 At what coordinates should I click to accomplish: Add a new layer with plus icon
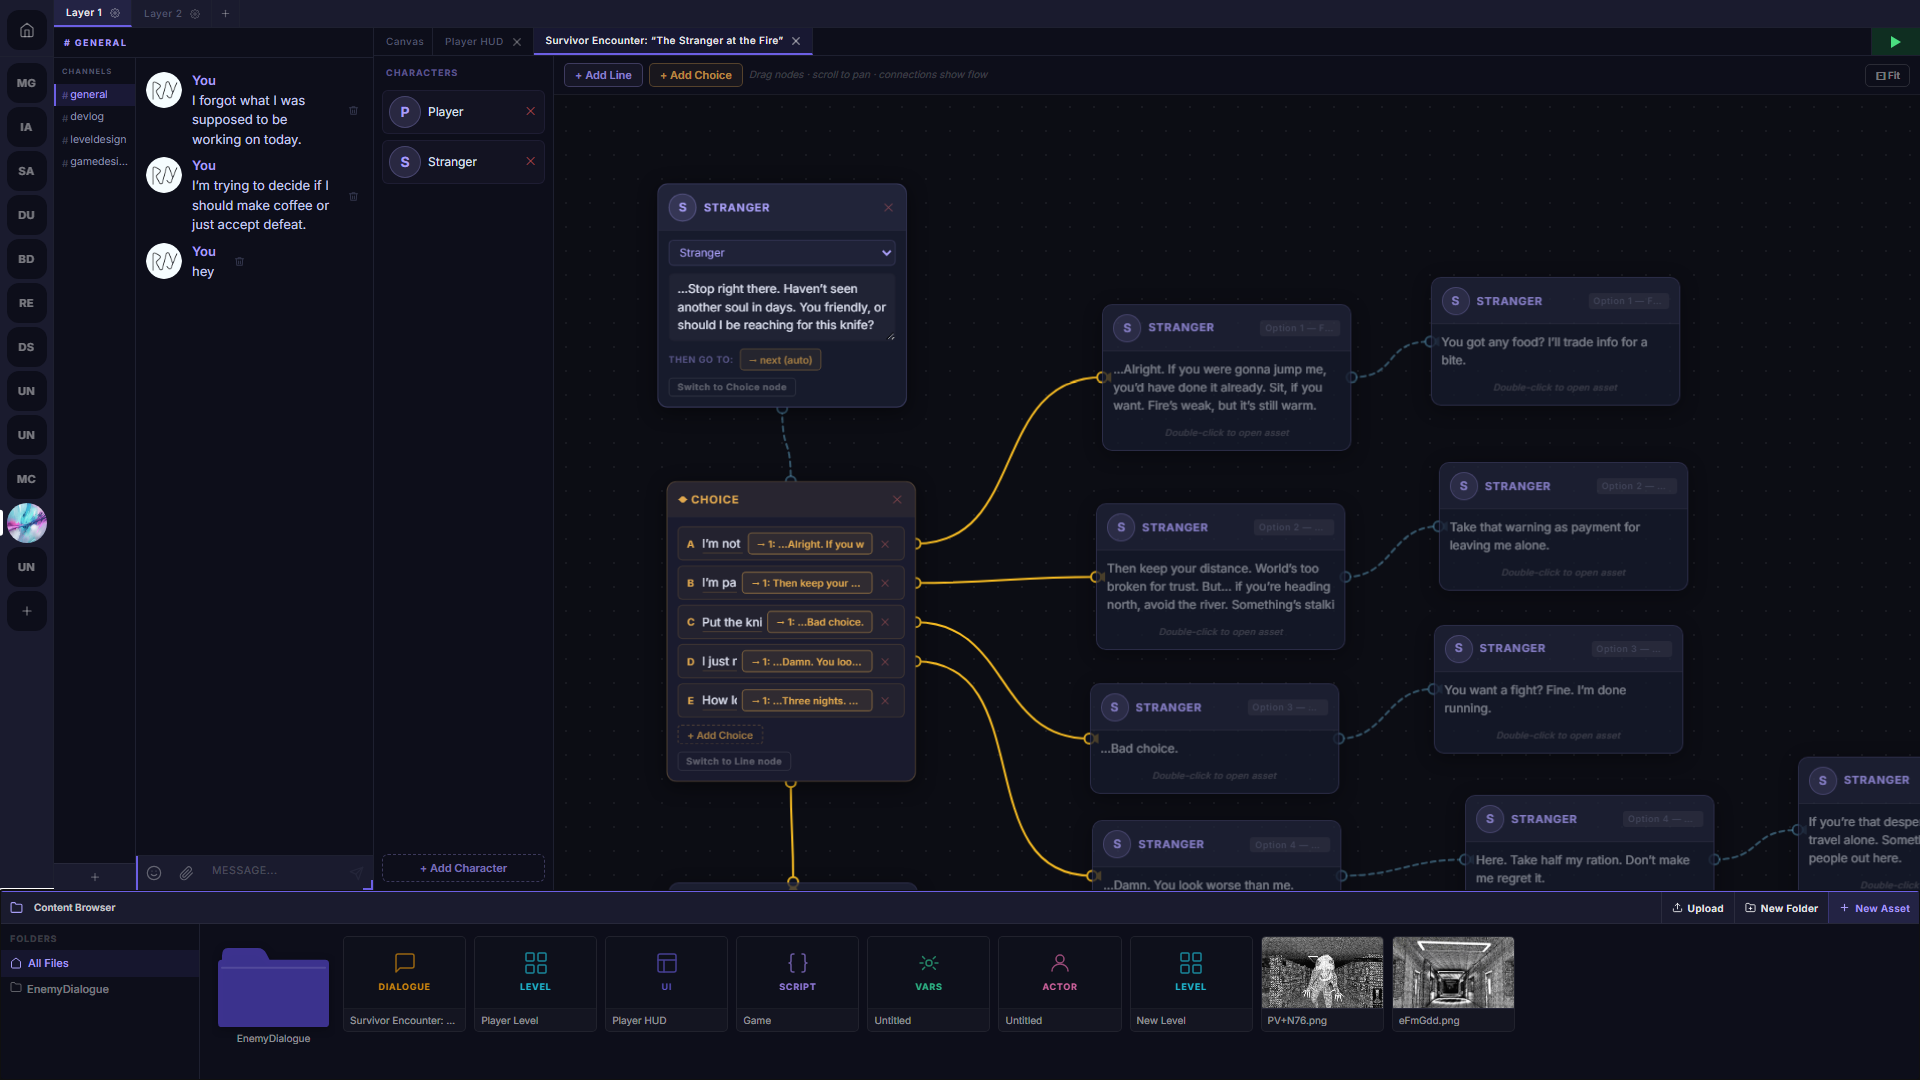[225, 14]
